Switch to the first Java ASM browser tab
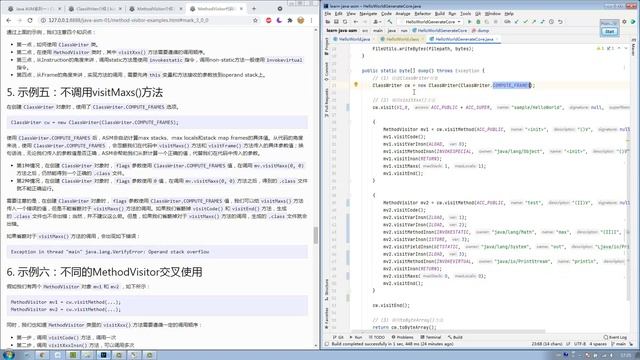 34,9
